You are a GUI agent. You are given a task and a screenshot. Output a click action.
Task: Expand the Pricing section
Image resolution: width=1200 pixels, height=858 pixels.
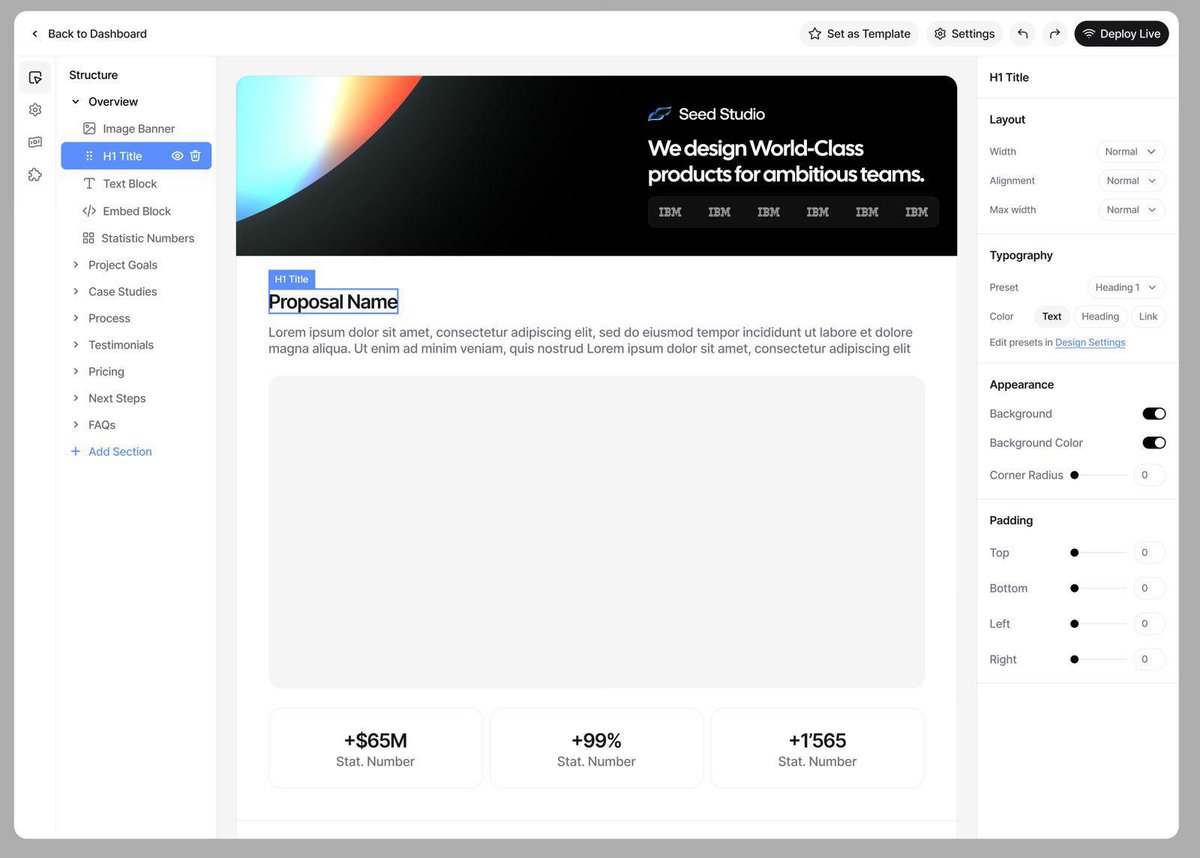[x=75, y=372]
